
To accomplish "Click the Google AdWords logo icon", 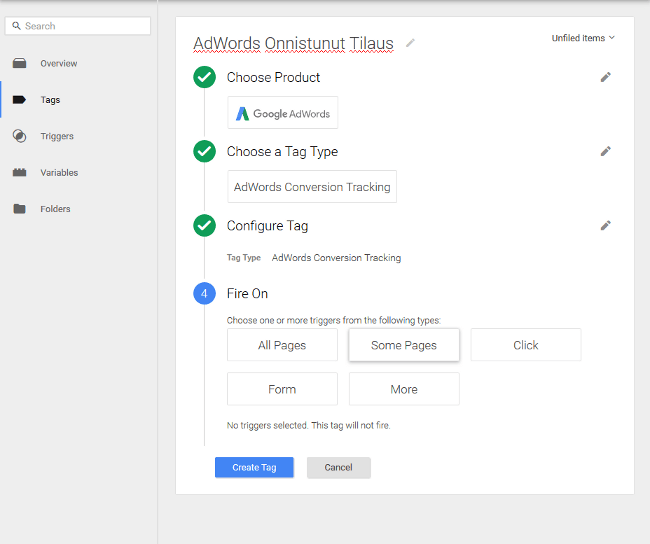I will [x=242, y=114].
